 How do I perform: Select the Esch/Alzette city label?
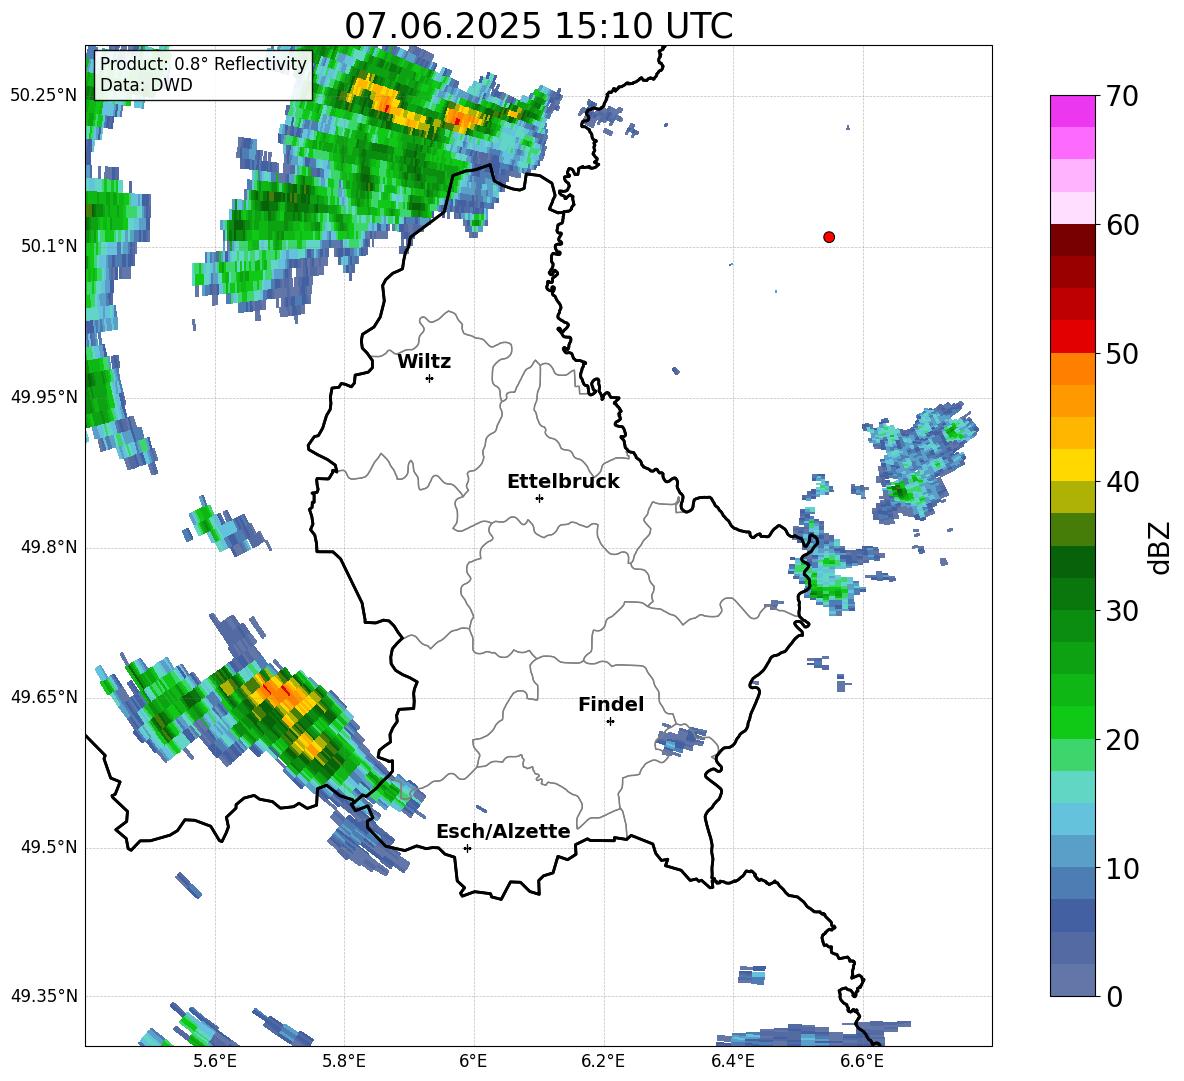point(503,832)
